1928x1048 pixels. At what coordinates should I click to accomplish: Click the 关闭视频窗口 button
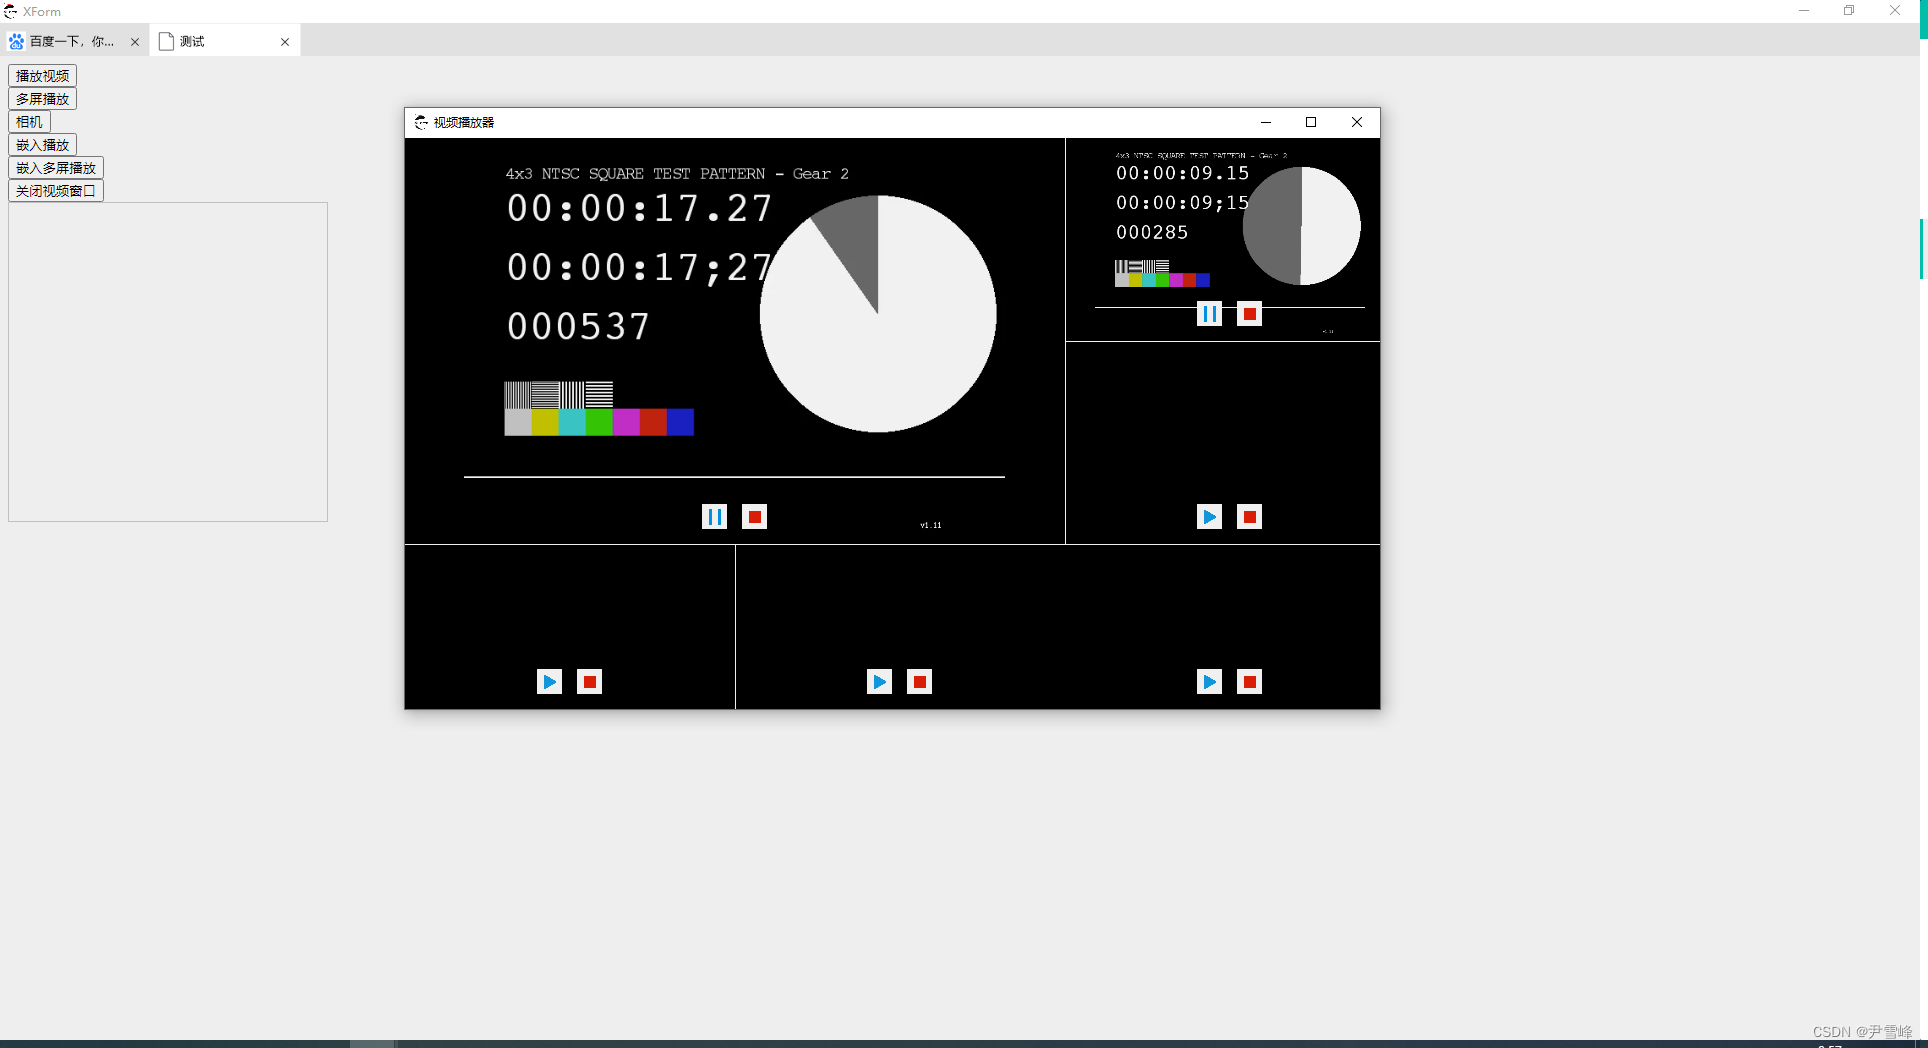click(56, 191)
